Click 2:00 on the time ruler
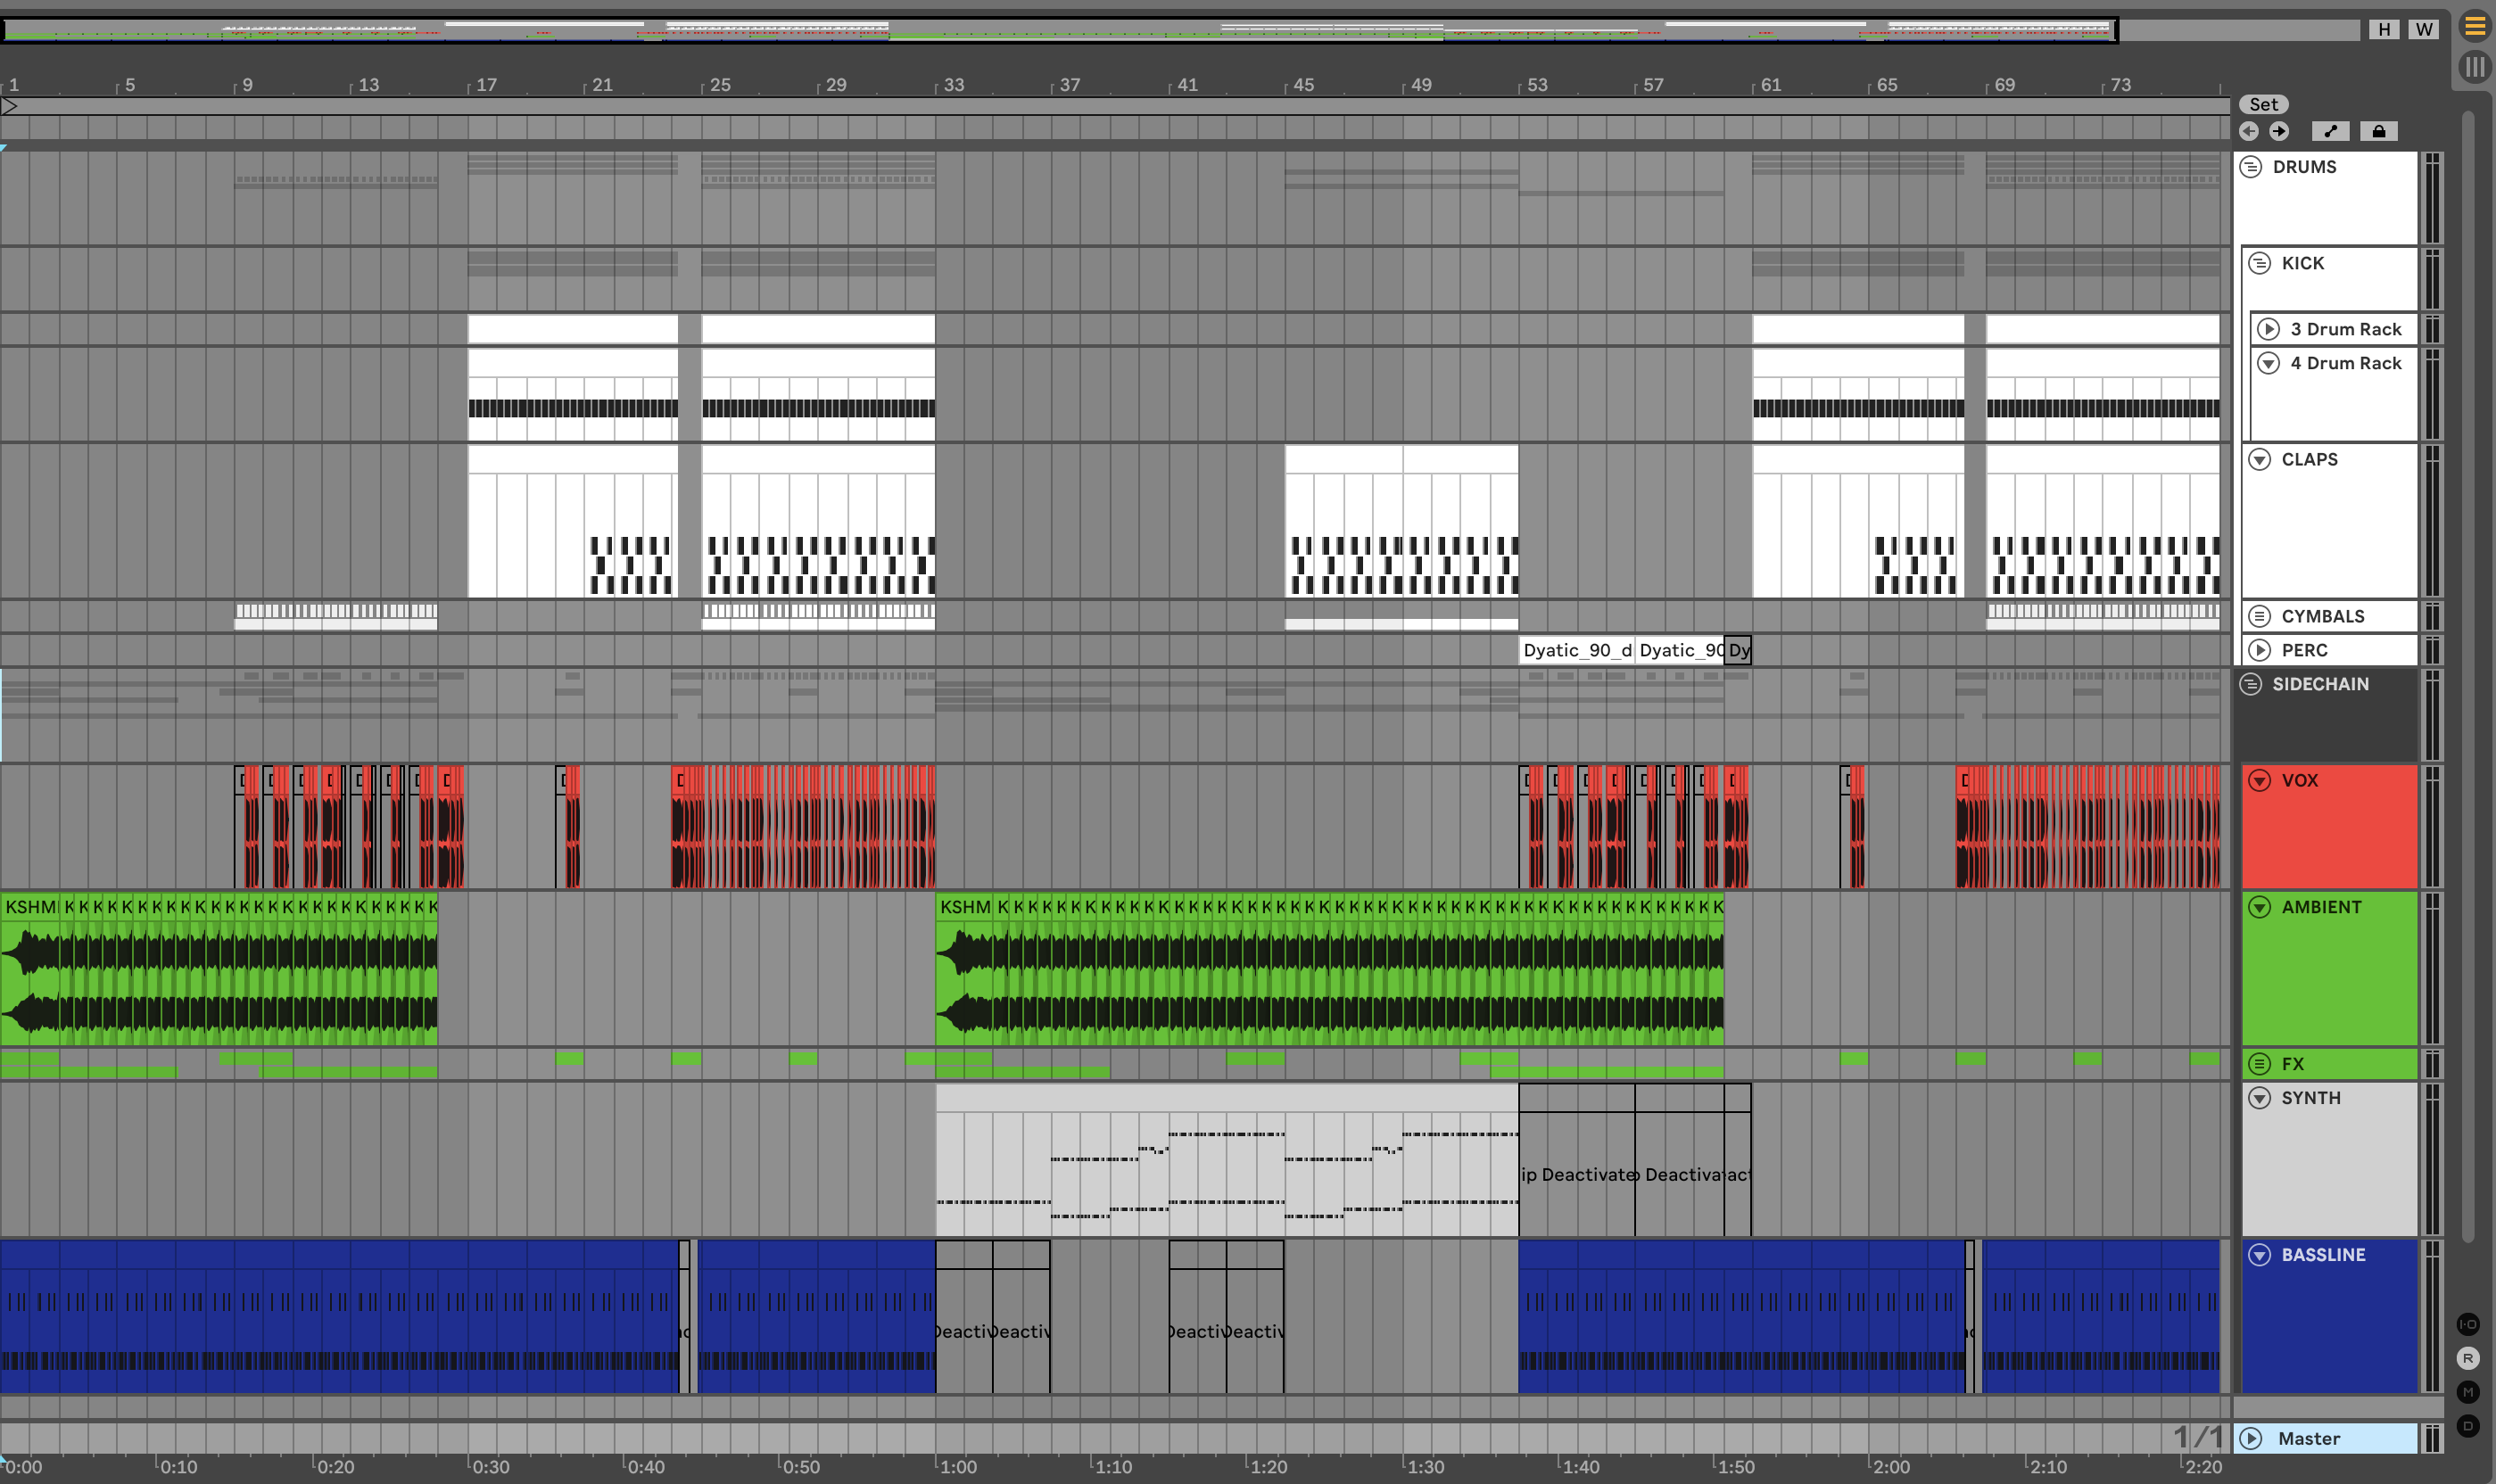The width and height of the screenshot is (2496, 1484). [x=1890, y=1467]
